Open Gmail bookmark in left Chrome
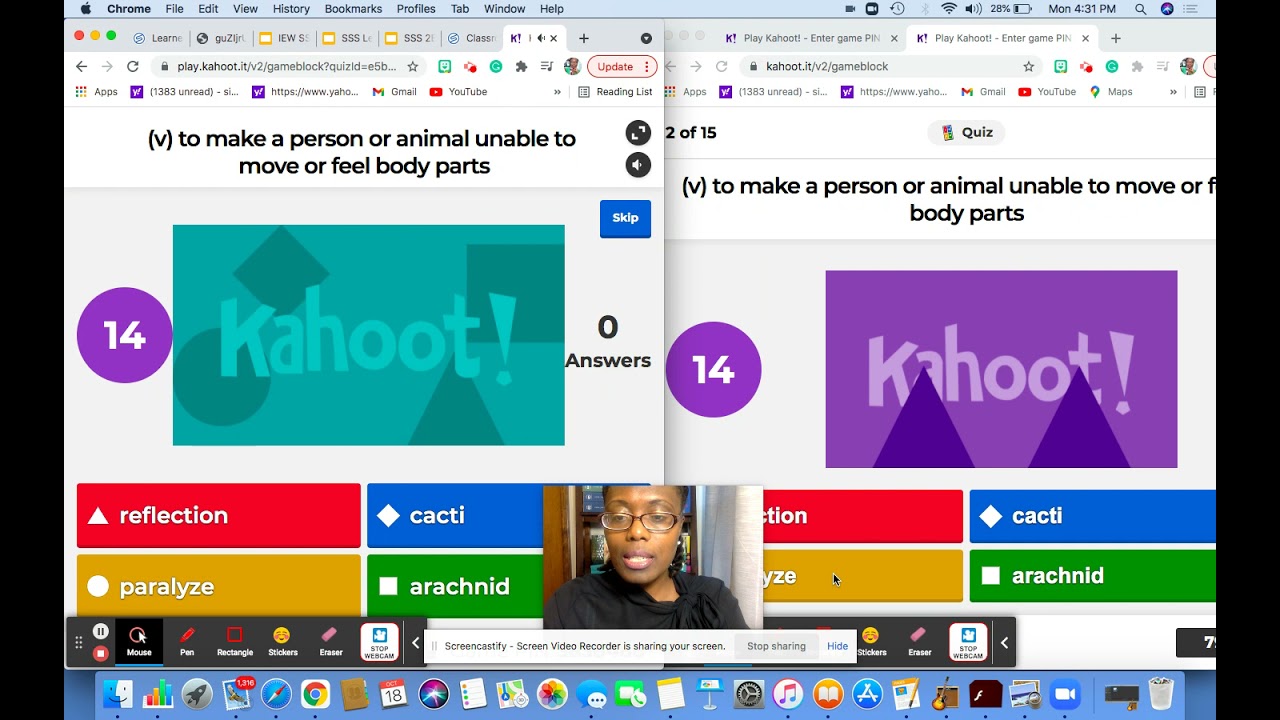 coord(394,92)
